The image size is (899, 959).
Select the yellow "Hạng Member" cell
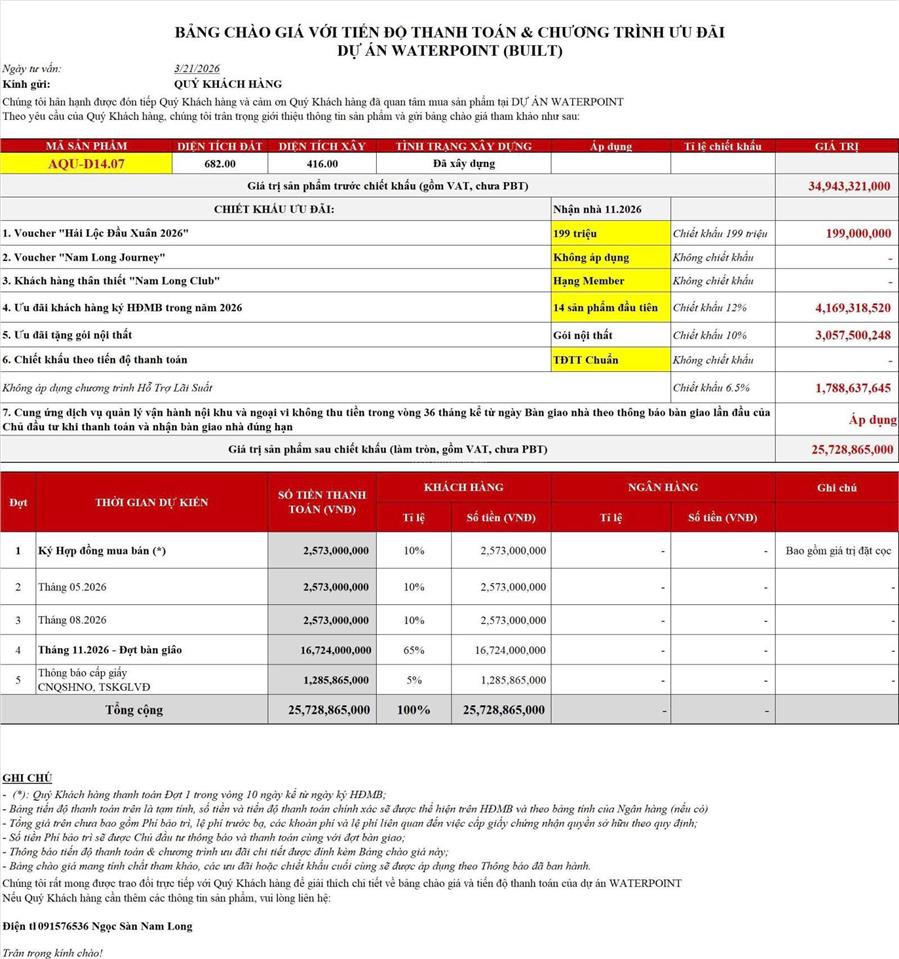tap(610, 281)
